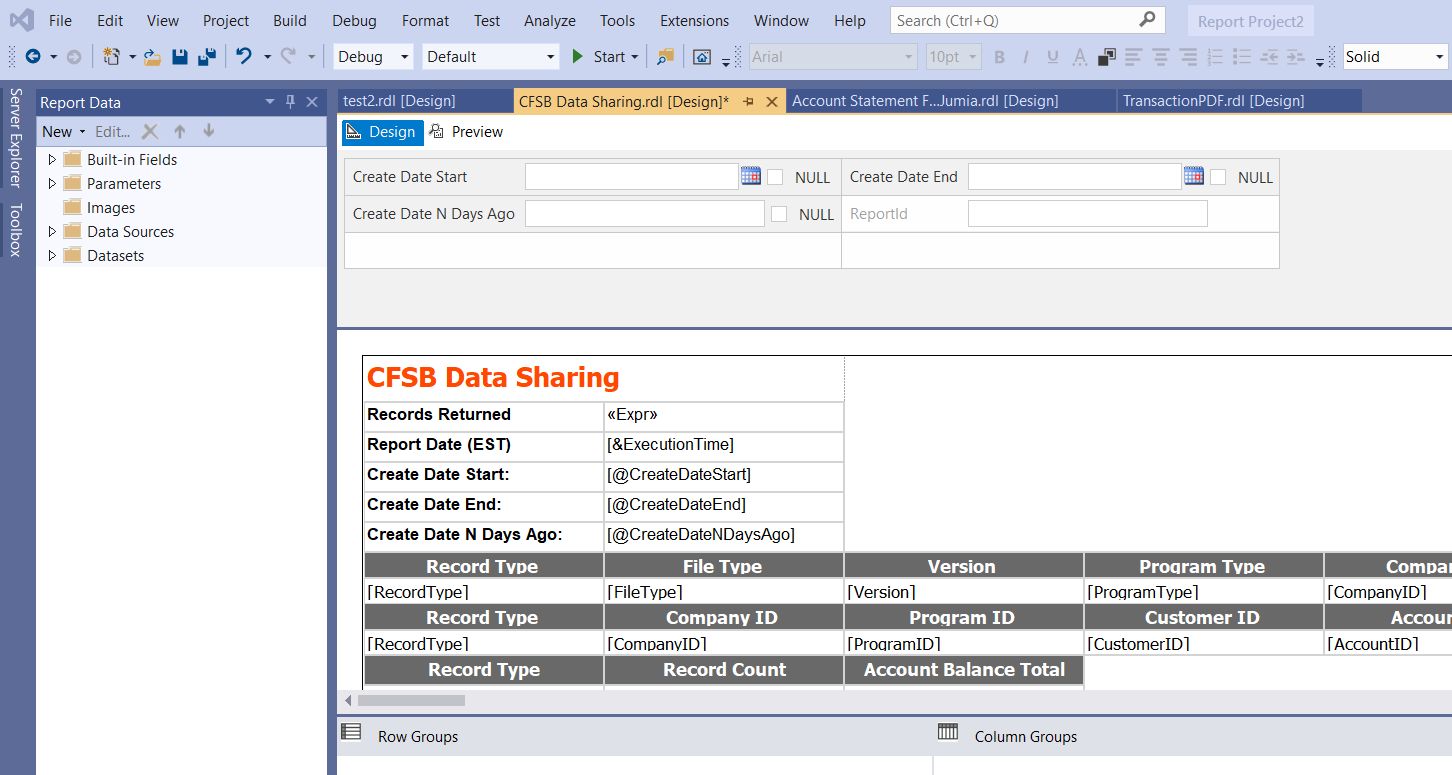
Task: Check NULL box for Create Date End
Action: [1218, 177]
